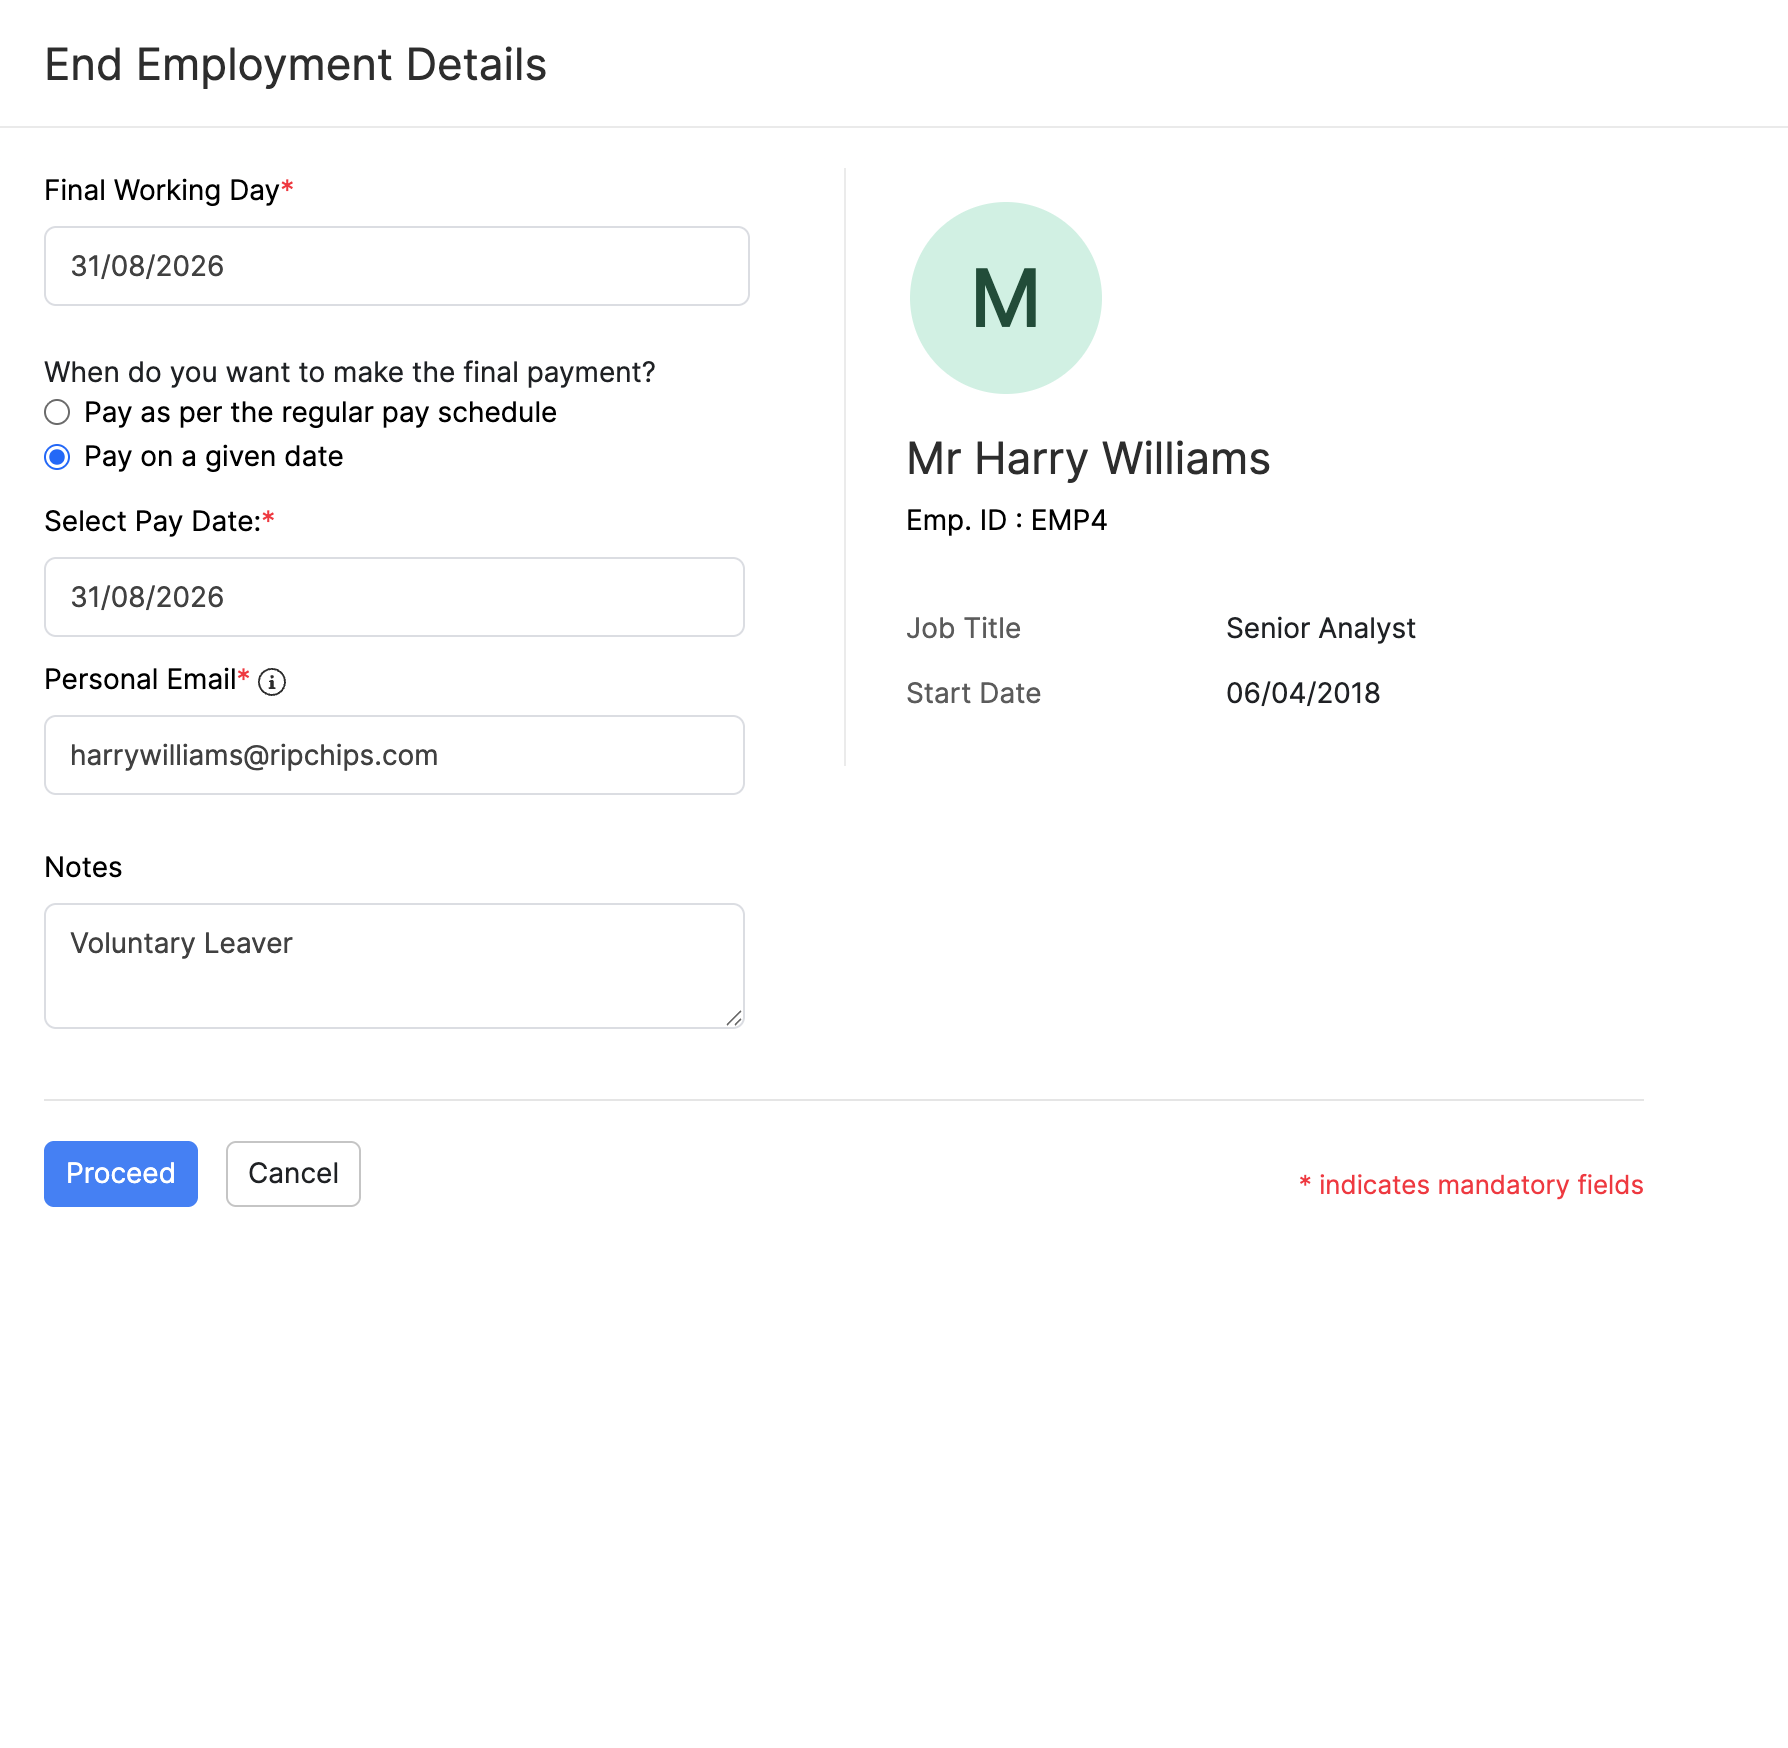The height and width of the screenshot is (1748, 1788).
Task: Click the Emp. ID : EMP4 text
Action: click(x=1007, y=521)
